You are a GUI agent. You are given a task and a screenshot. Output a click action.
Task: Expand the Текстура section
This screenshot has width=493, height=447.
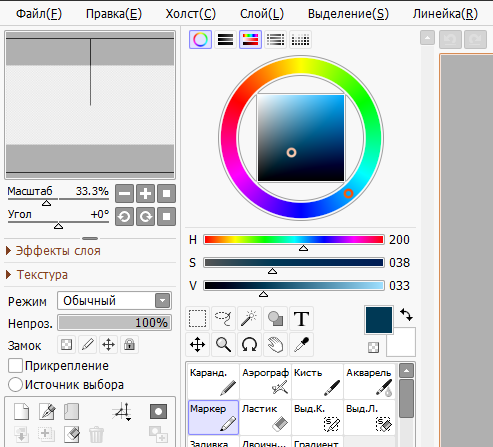[x=37, y=275]
